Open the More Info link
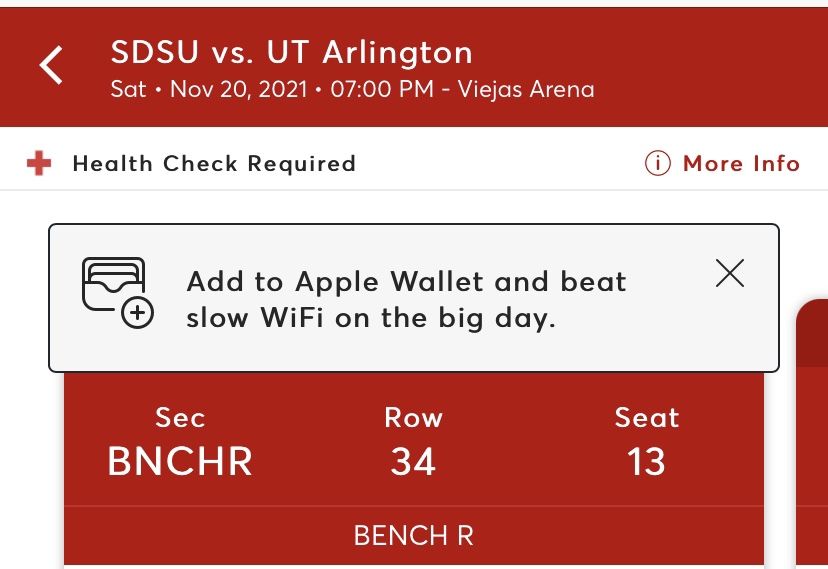 741,164
